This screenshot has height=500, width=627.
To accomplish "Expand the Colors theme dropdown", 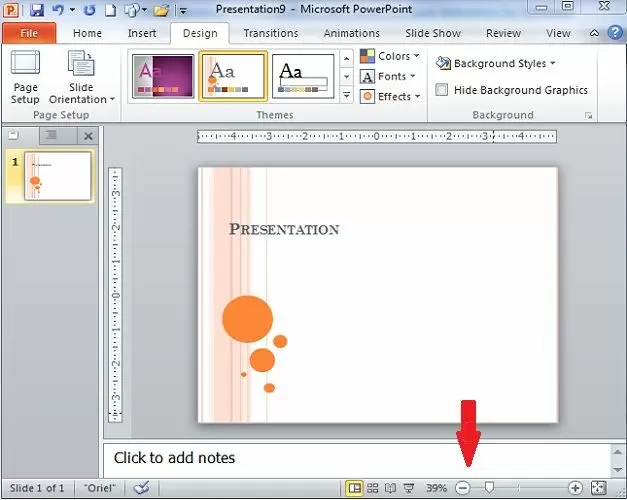I will [x=390, y=56].
